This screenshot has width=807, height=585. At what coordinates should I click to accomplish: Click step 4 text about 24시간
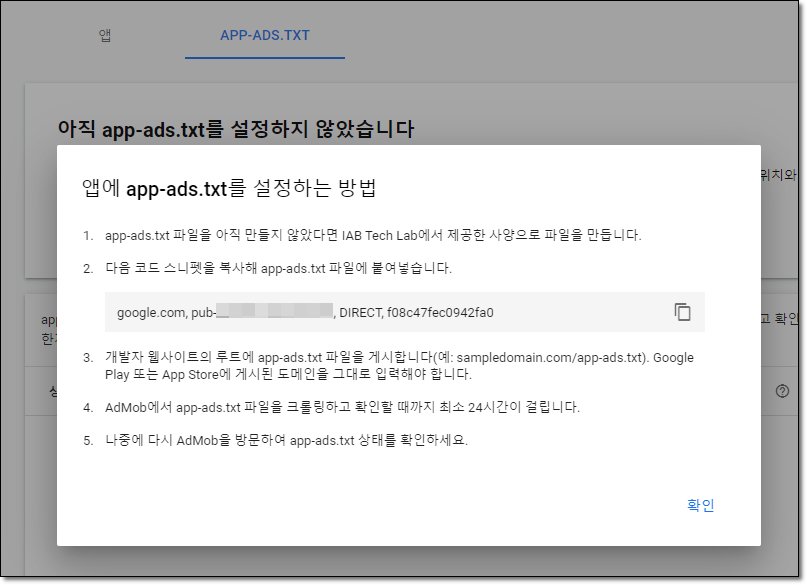click(342, 407)
